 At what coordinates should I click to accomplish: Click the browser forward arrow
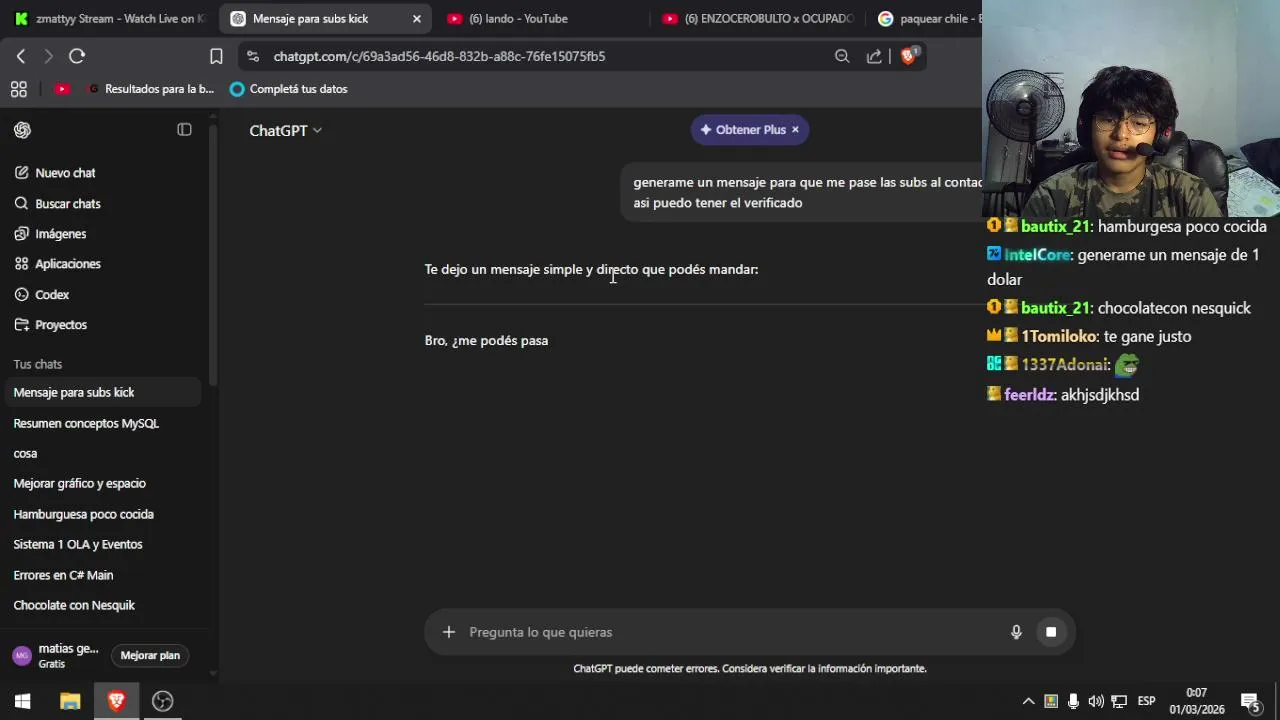click(48, 56)
